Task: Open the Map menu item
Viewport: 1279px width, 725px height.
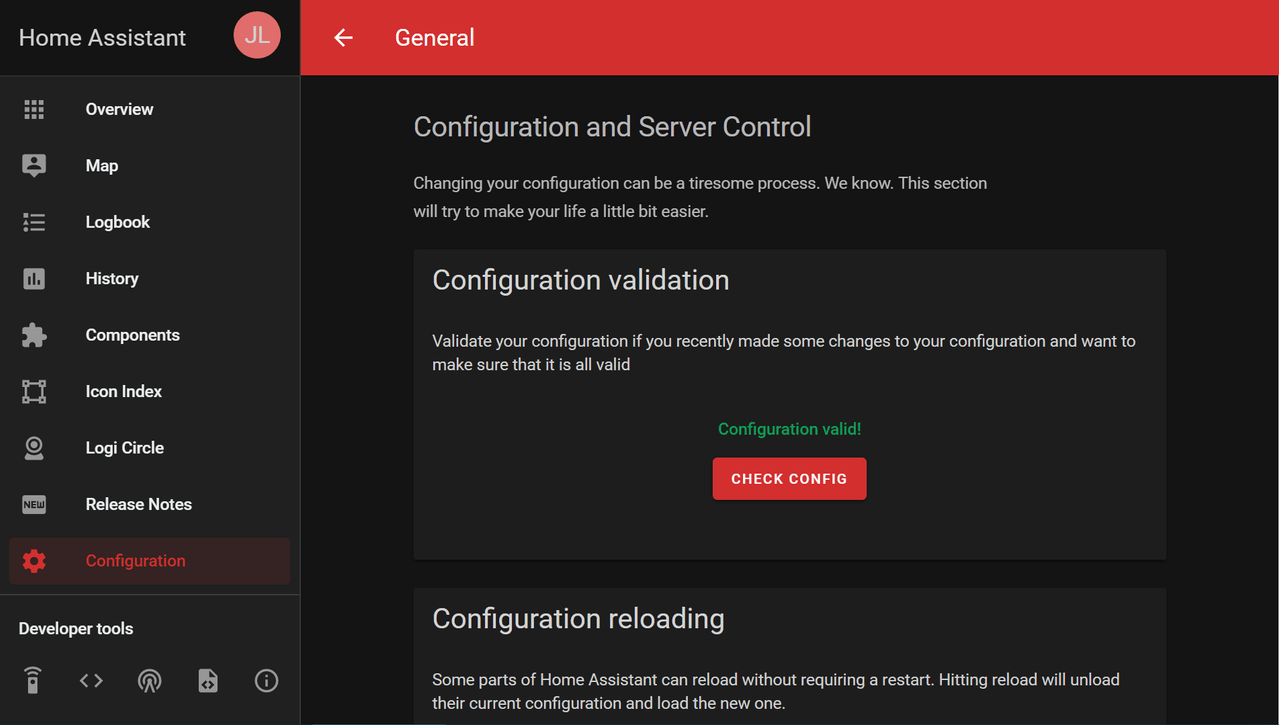Action: pos(150,166)
